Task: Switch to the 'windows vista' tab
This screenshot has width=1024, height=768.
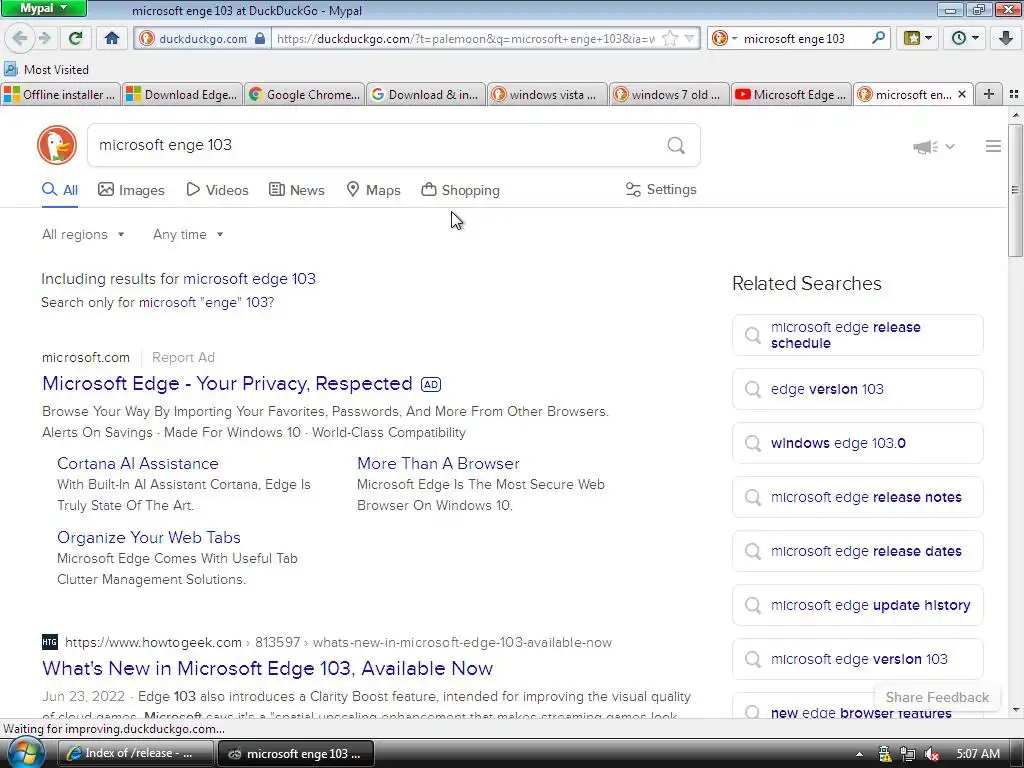Action: pyautogui.click(x=548, y=94)
